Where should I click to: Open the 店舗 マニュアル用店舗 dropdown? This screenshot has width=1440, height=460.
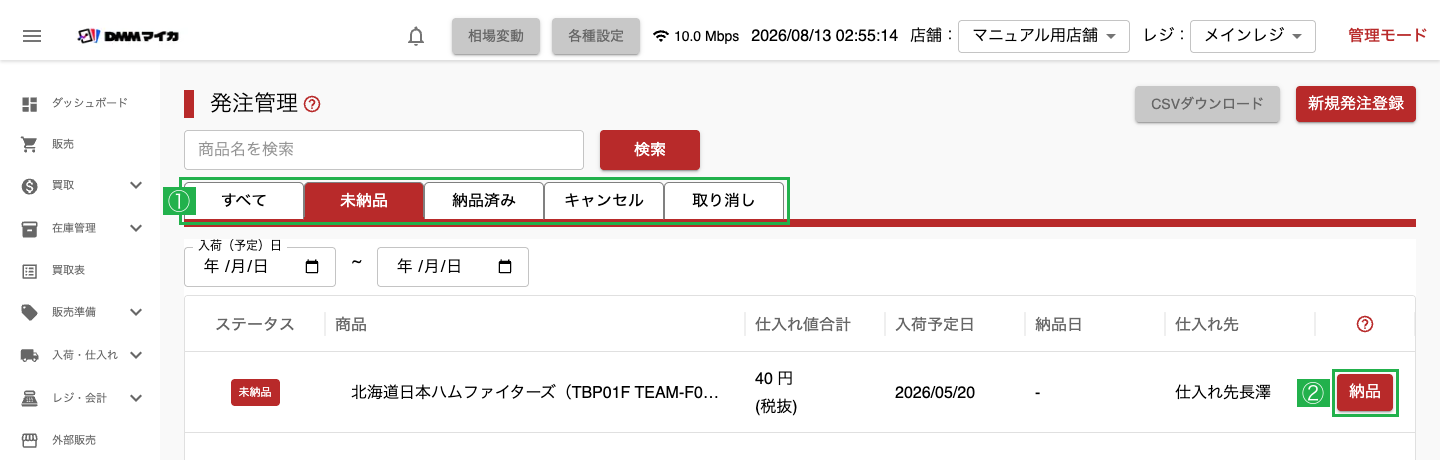point(1044,36)
